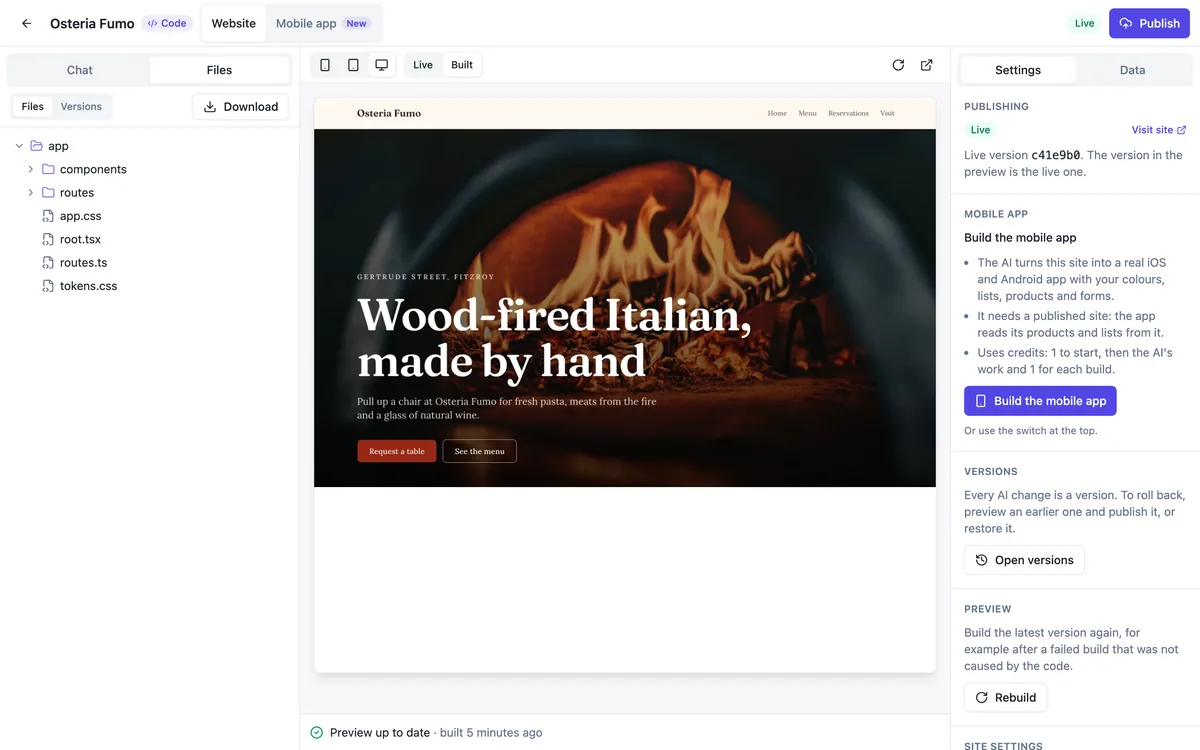Open the Visit site link
Screen dimensions: 1200x750
click(x=1159, y=130)
